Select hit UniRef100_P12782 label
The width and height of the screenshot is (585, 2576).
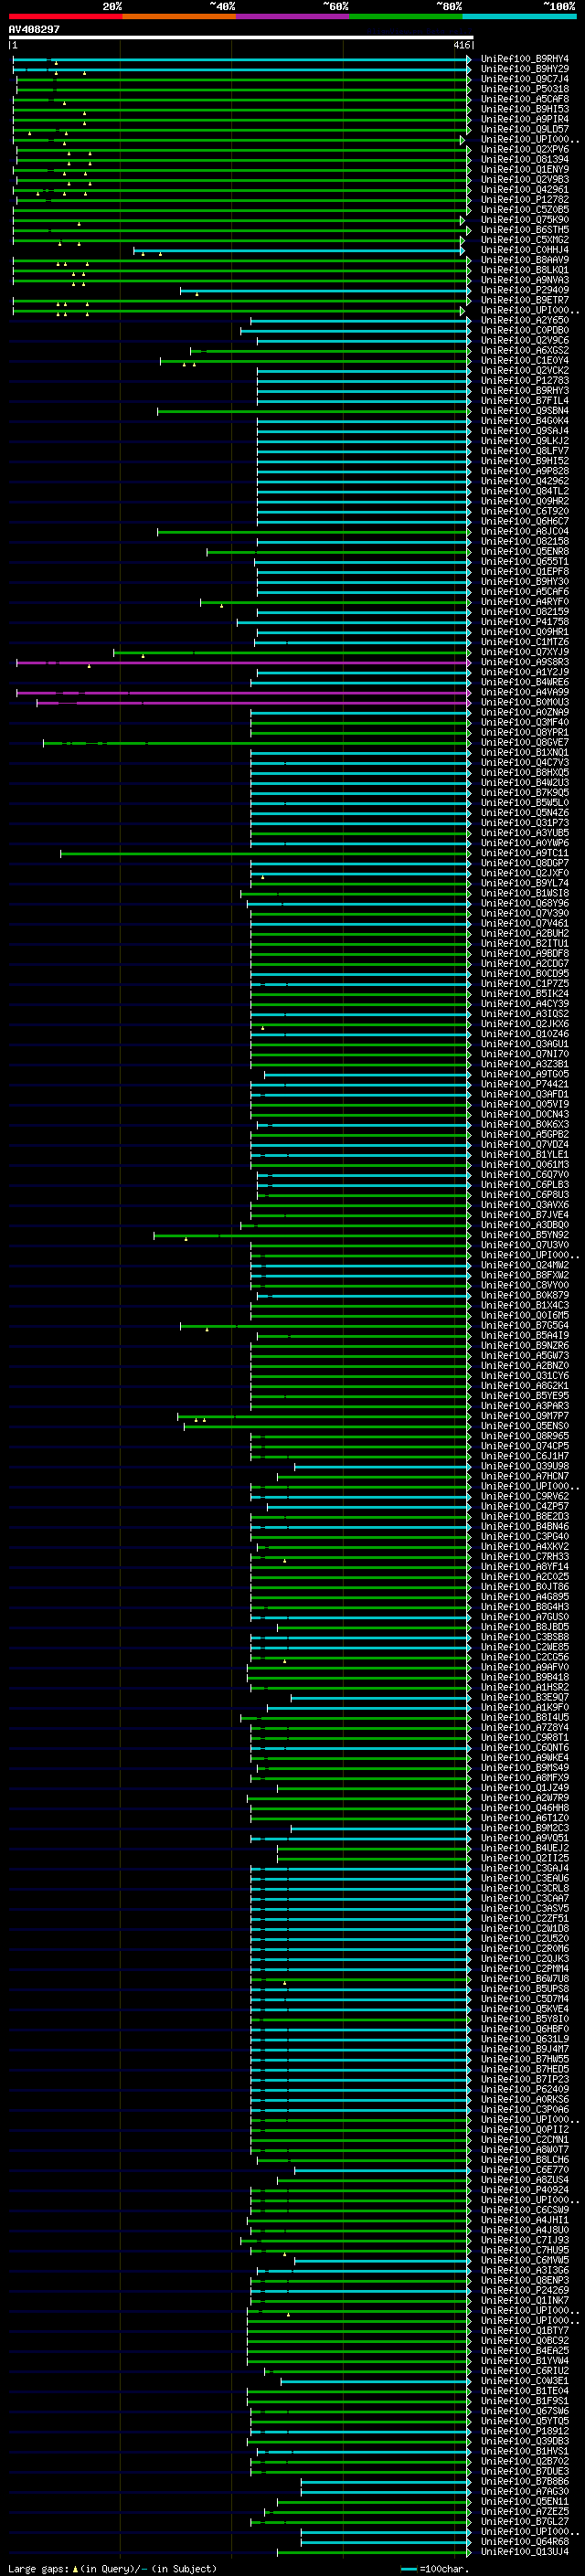(525, 199)
